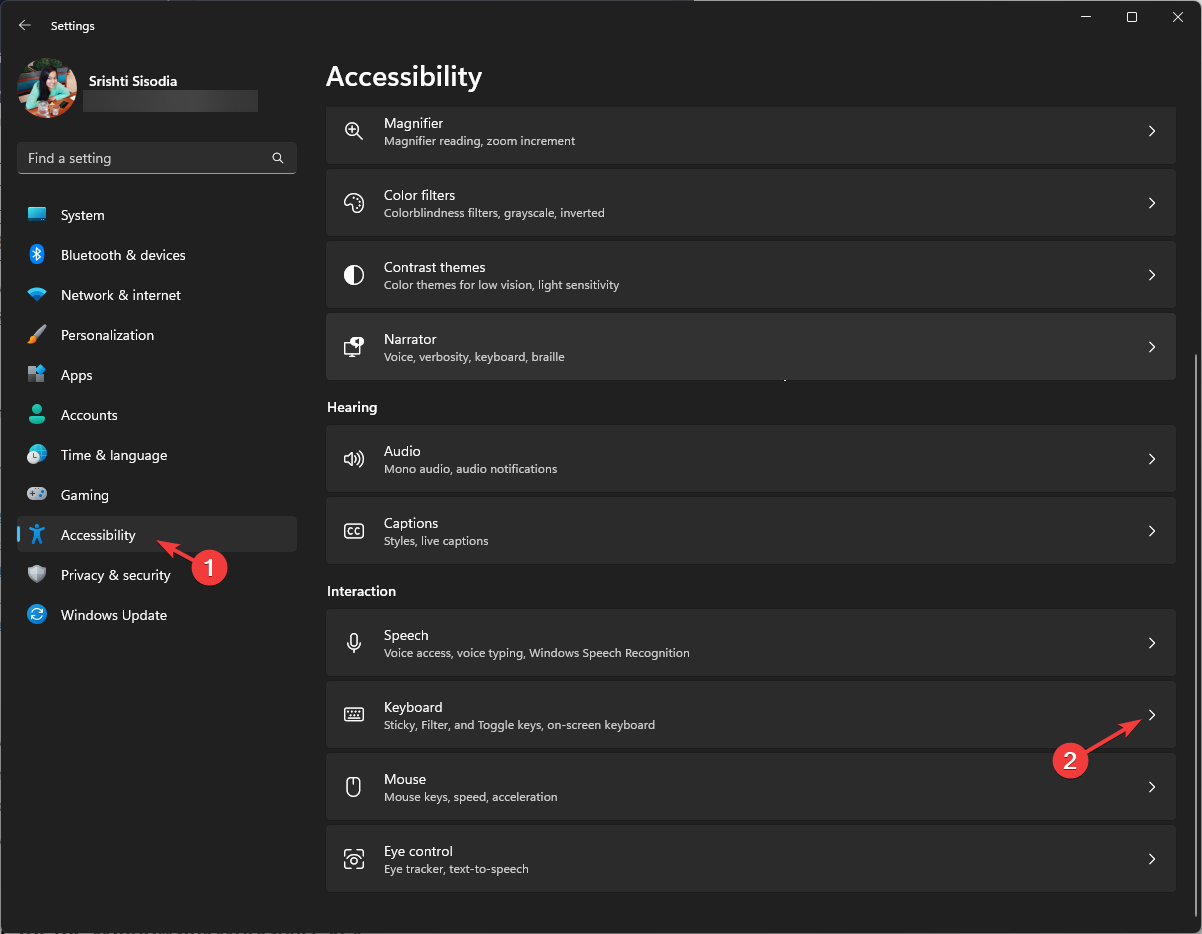Expand the Captions chevron arrow
Viewport: 1202px width, 934px height.
click(x=1152, y=531)
